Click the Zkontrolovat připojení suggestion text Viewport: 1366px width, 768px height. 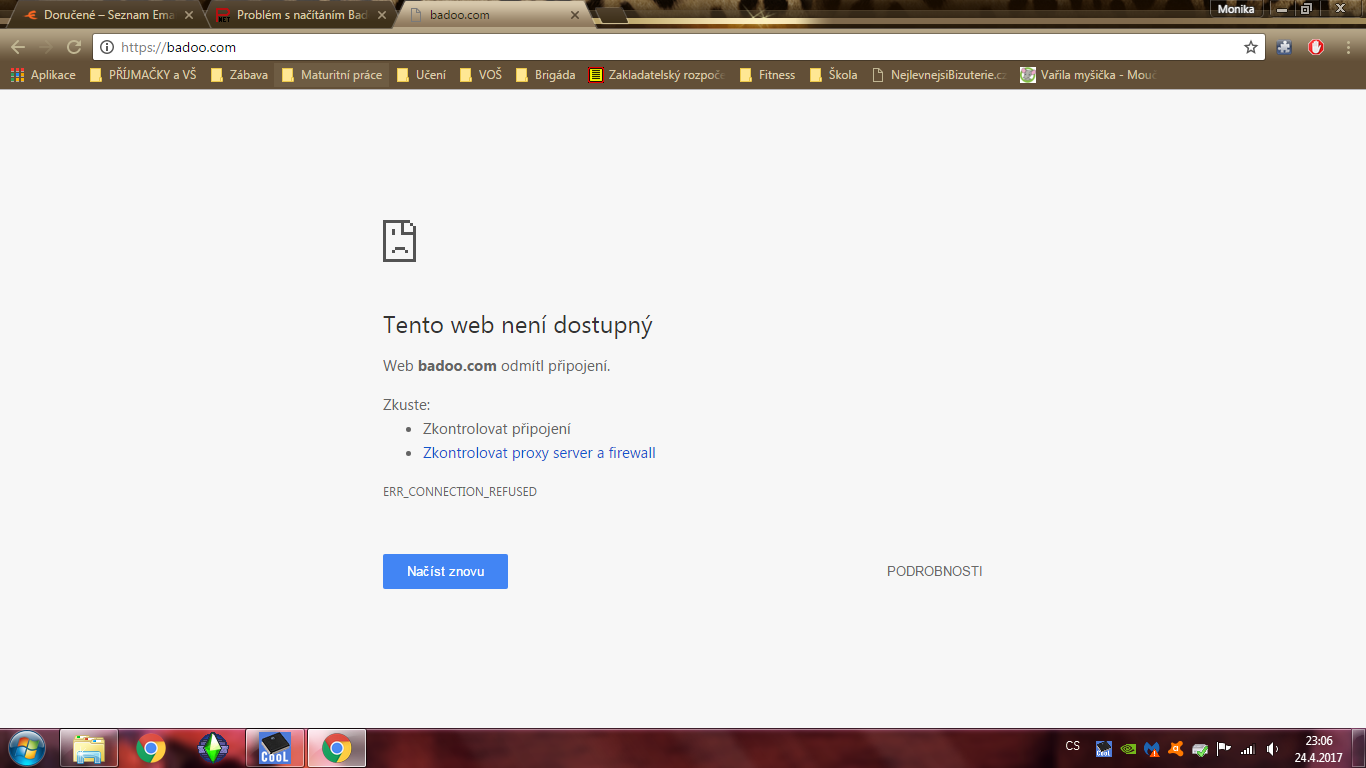tap(497, 429)
